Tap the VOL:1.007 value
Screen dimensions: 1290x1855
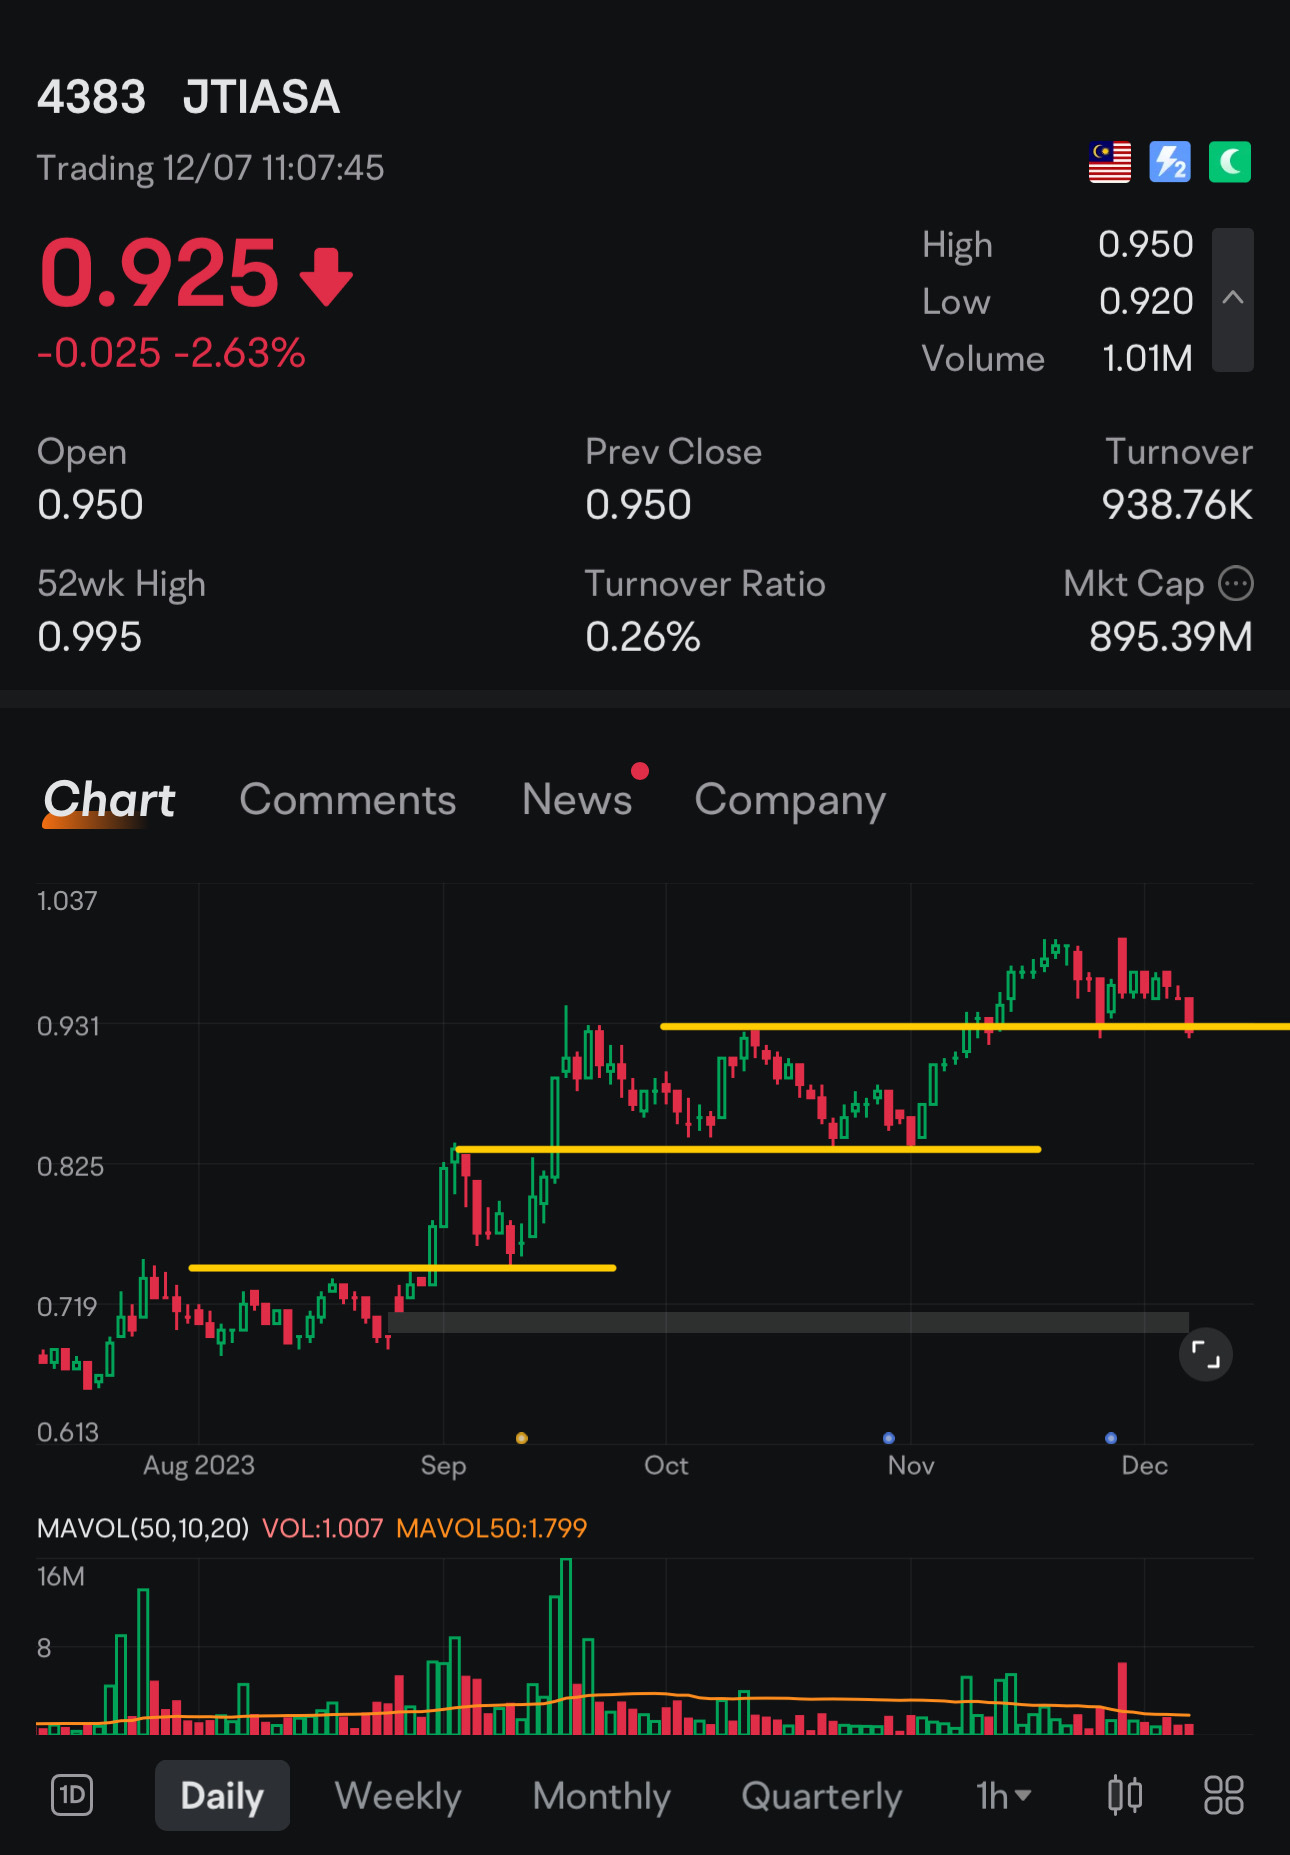(x=323, y=1528)
